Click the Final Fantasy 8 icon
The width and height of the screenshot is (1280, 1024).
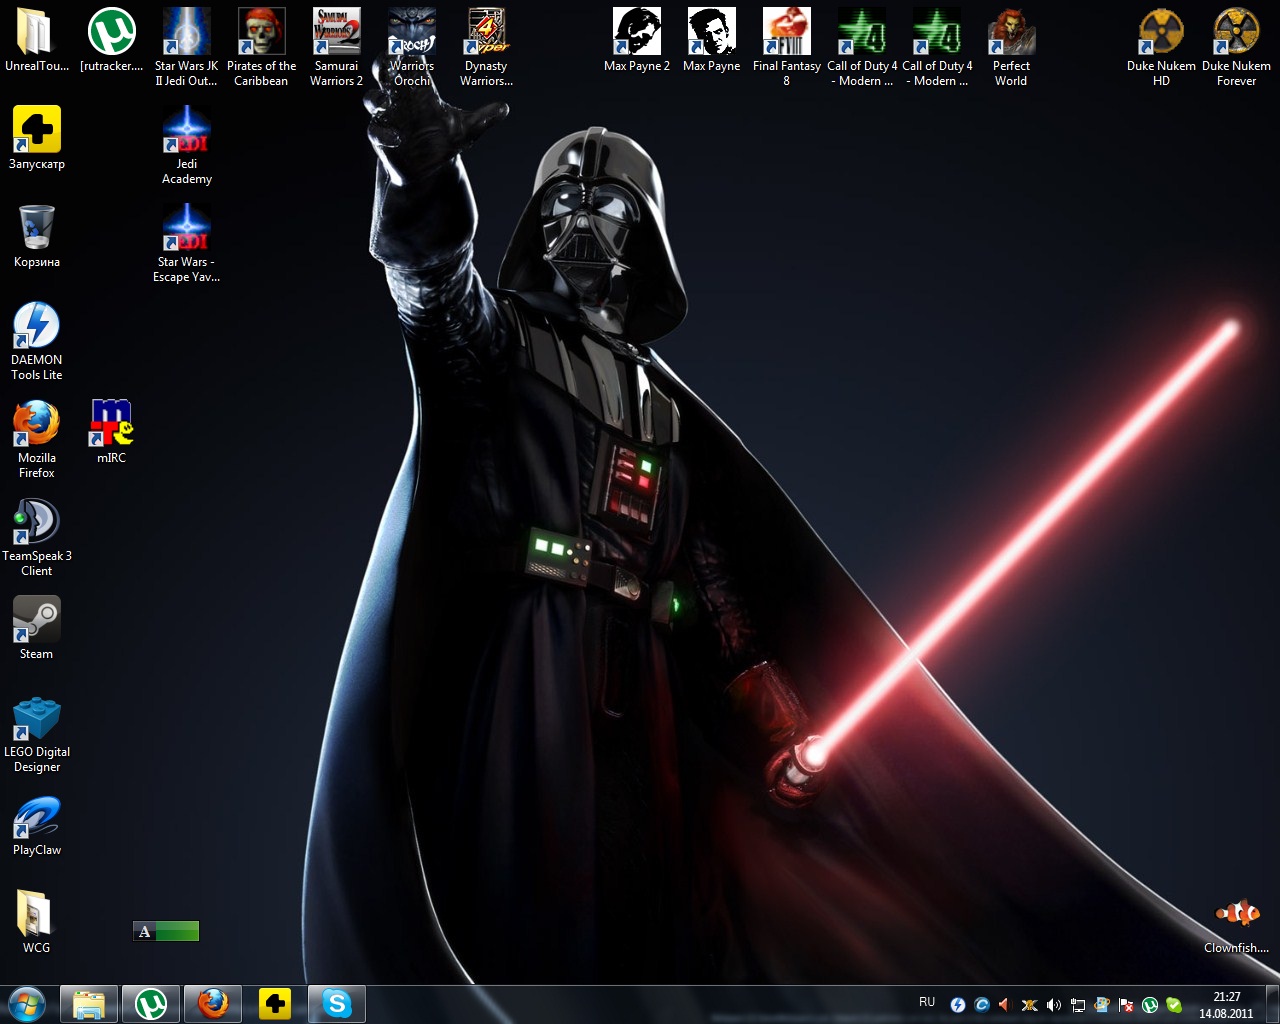click(x=787, y=33)
